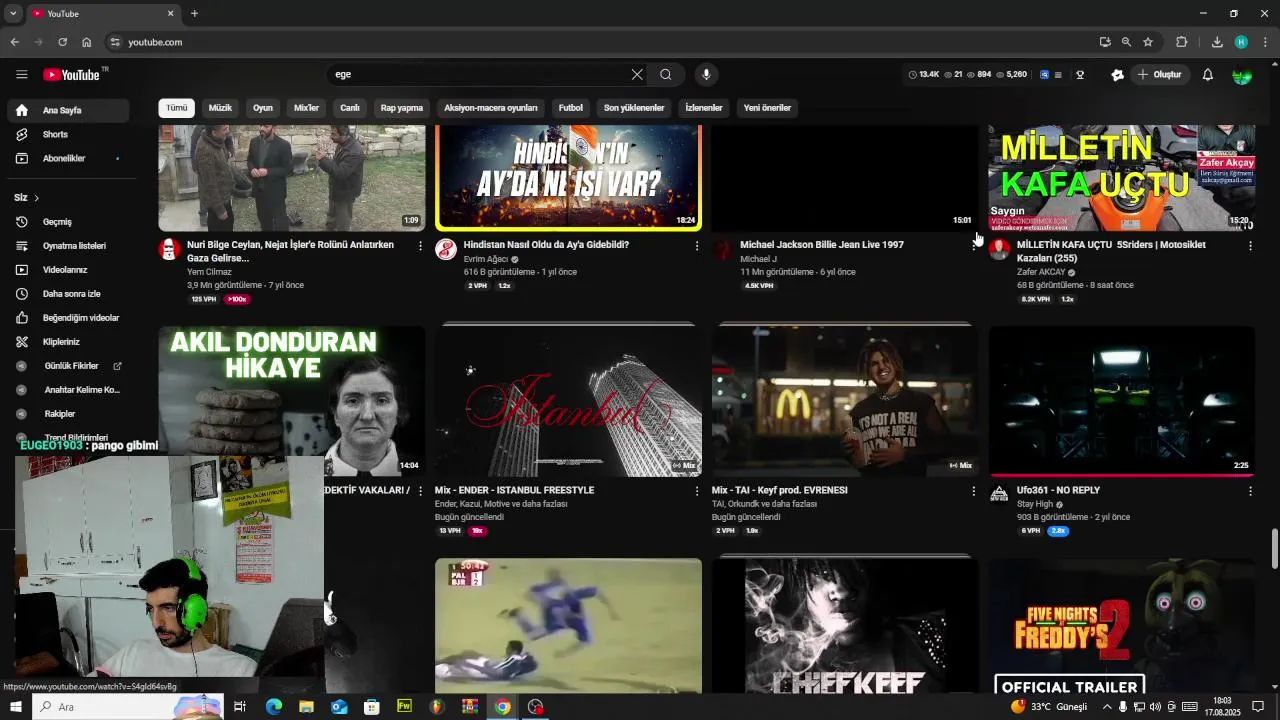Image resolution: width=1280 pixels, height=720 pixels.
Task: Bookmark this page with the star
Action: [x=1148, y=42]
